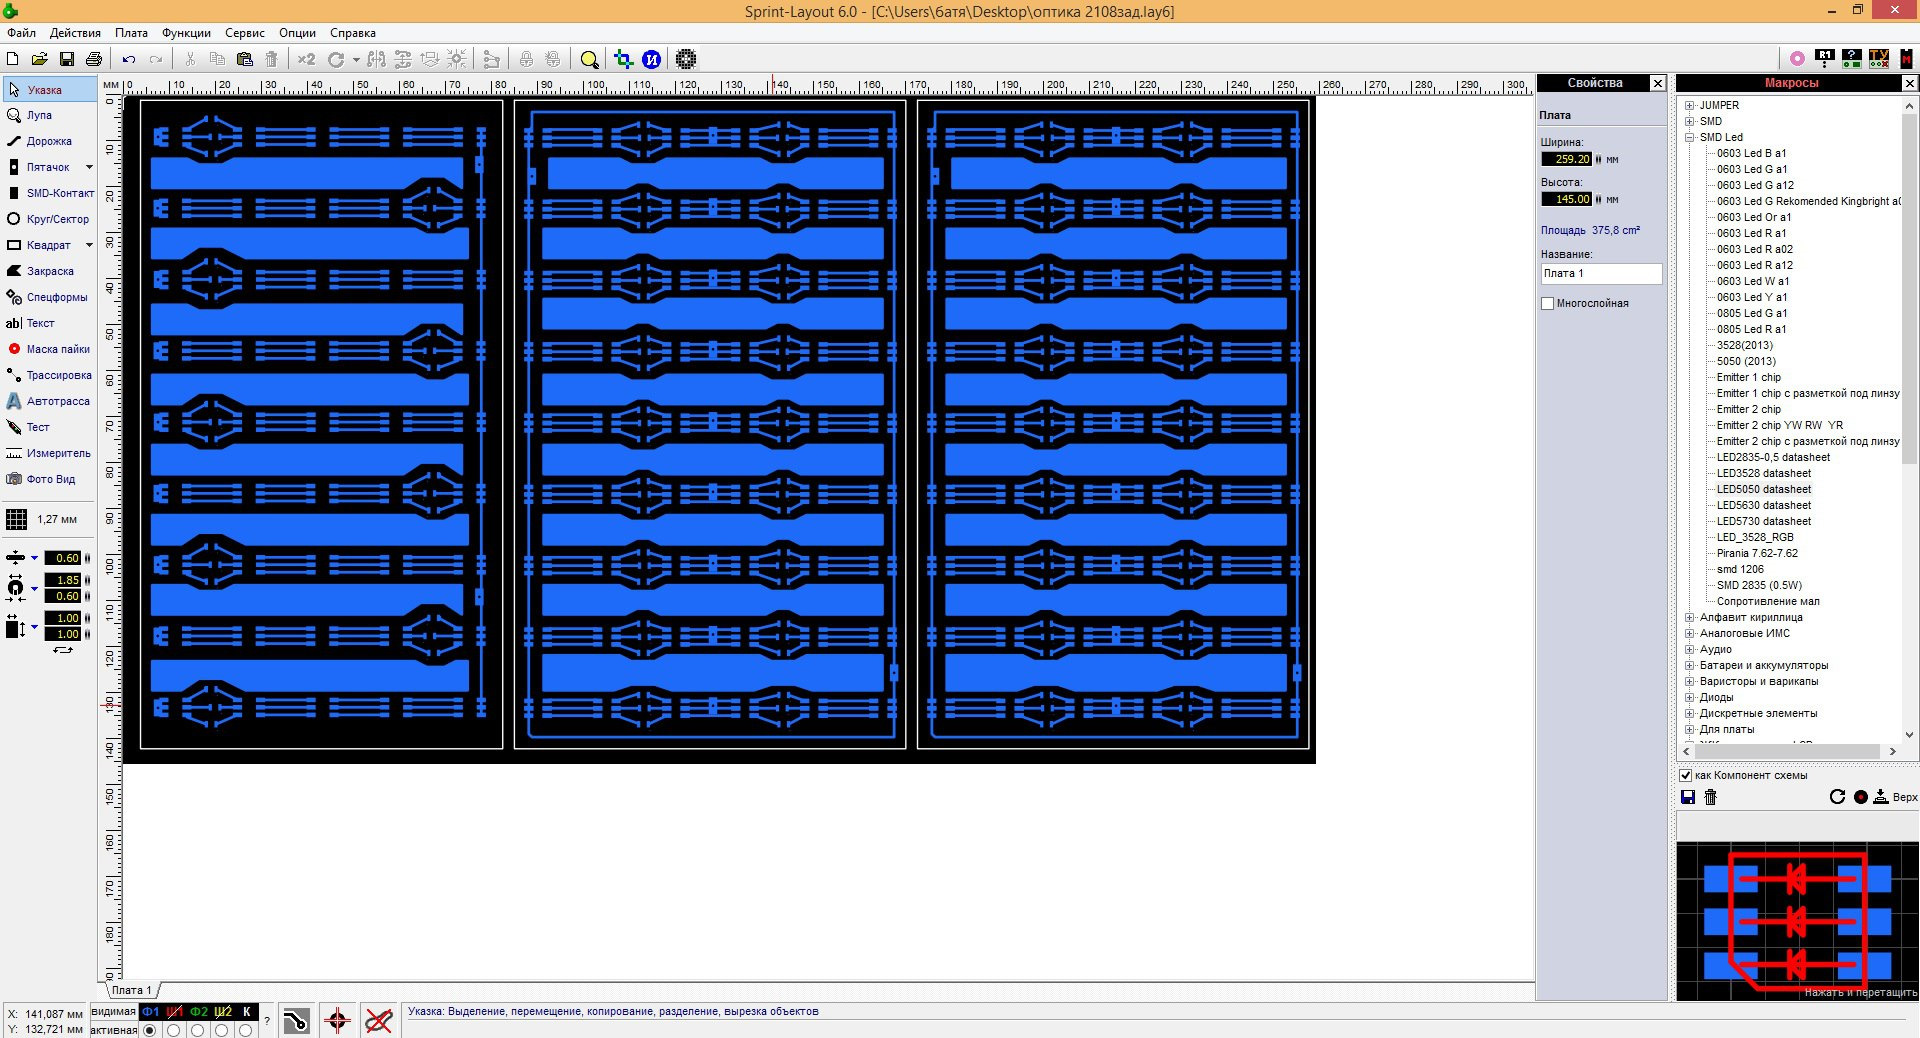The image size is (1920, 1038).
Task: Expand the Аудио folder
Action: [1690, 649]
